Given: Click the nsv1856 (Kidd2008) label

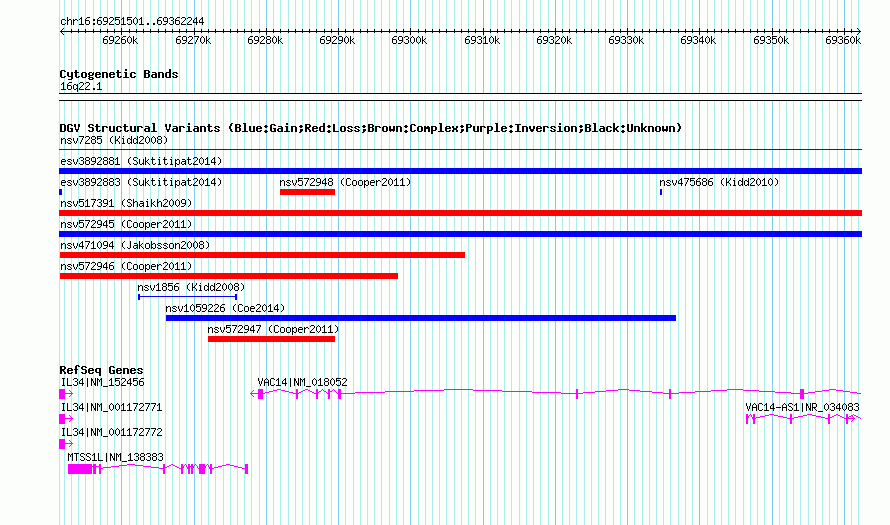Looking at the screenshot, I should coord(191,287).
